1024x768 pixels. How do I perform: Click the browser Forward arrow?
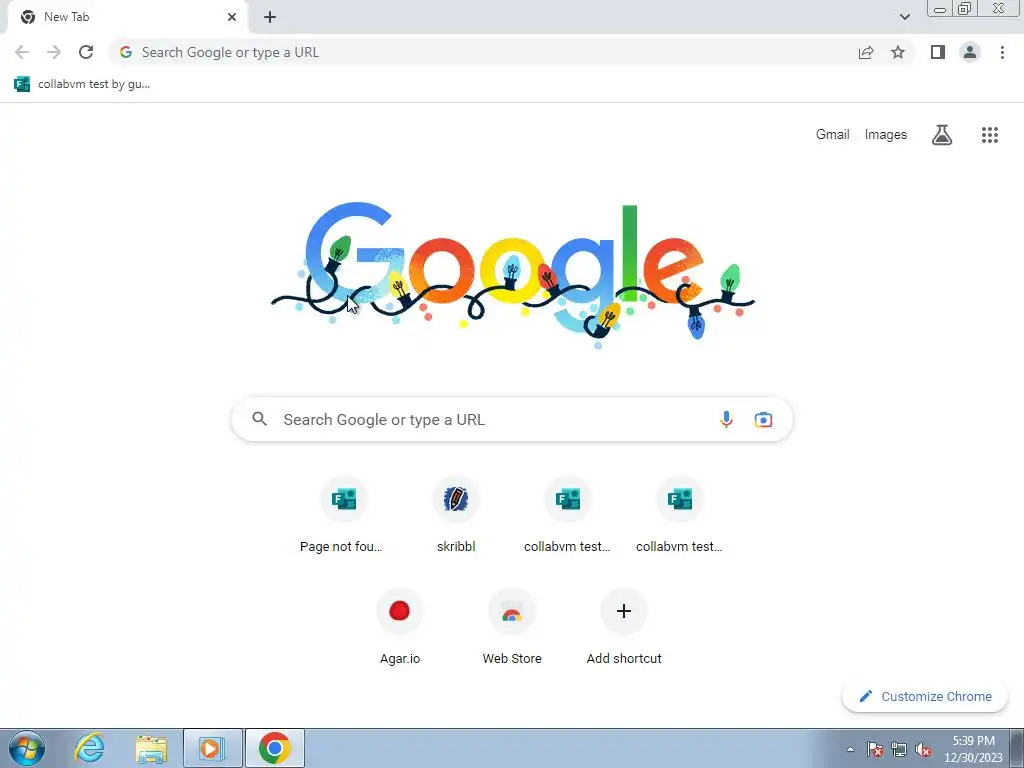tap(54, 52)
